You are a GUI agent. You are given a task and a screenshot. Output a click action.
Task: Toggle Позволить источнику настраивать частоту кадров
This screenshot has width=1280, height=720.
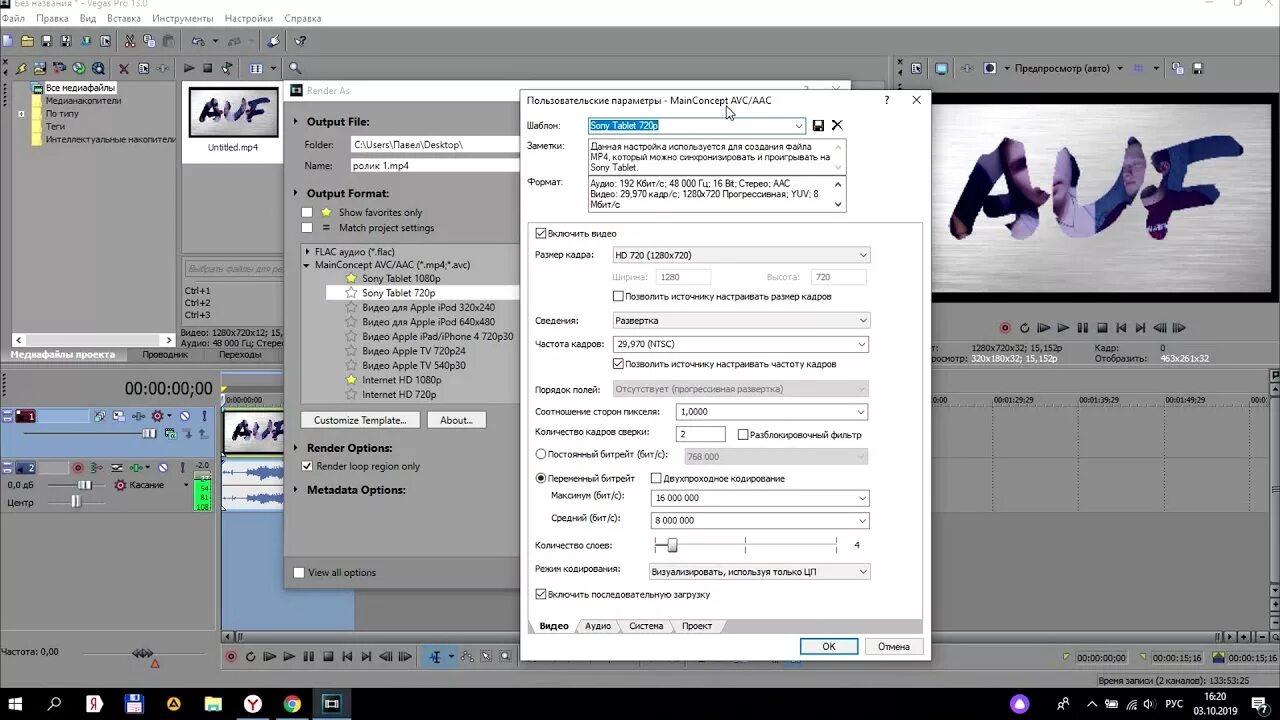(618, 364)
